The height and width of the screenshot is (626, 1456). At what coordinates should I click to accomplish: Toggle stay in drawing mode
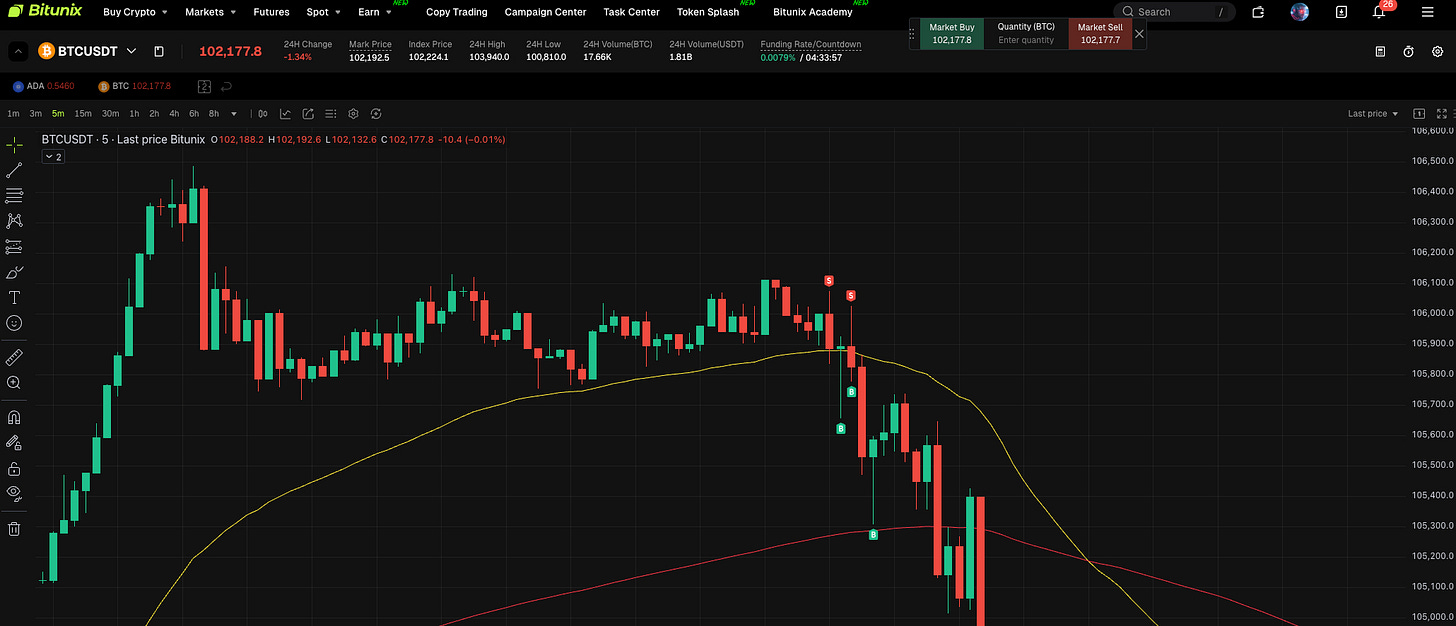coord(14,442)
